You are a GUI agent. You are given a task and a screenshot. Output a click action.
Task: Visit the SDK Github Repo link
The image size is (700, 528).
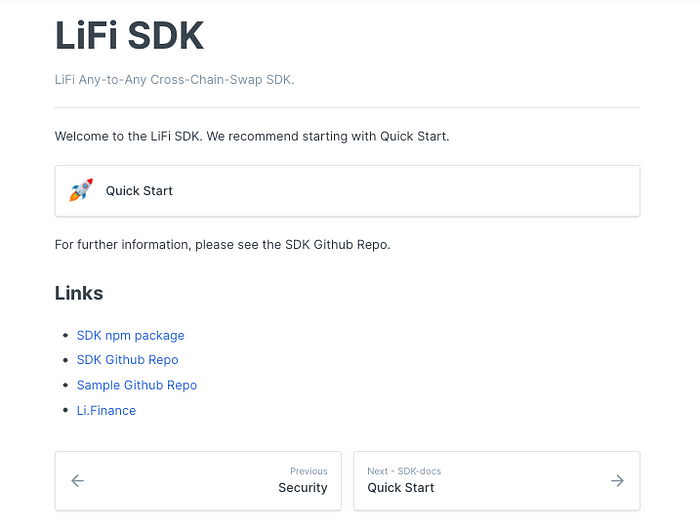click(127, 360)
